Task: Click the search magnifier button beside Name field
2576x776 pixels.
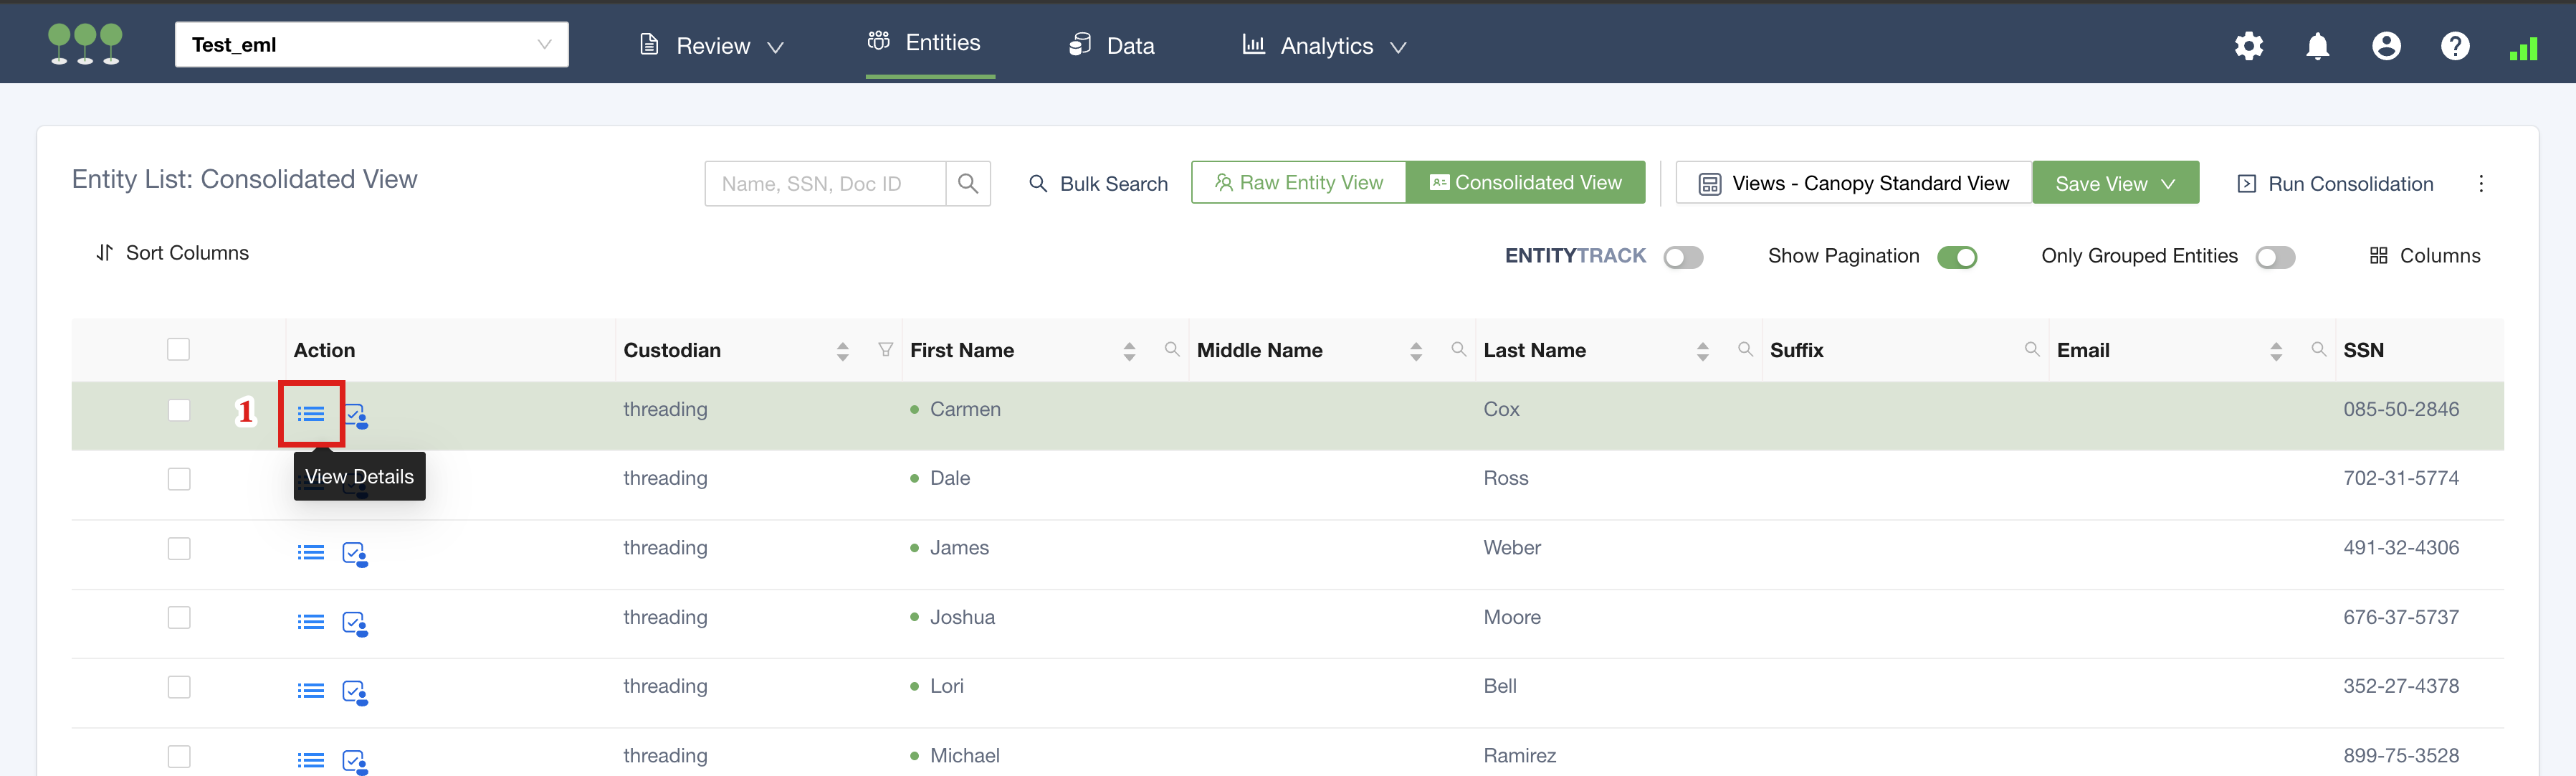Action: 967,184
